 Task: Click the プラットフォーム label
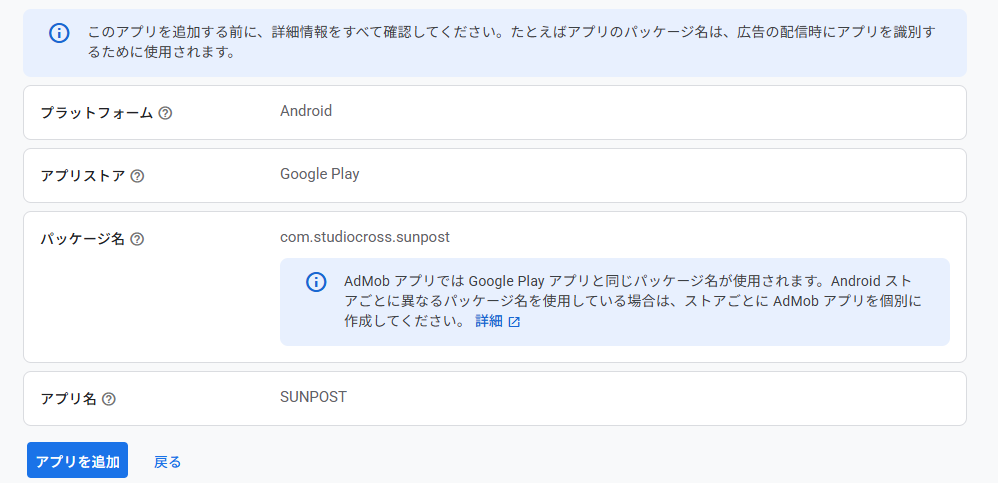pos(97,113)
